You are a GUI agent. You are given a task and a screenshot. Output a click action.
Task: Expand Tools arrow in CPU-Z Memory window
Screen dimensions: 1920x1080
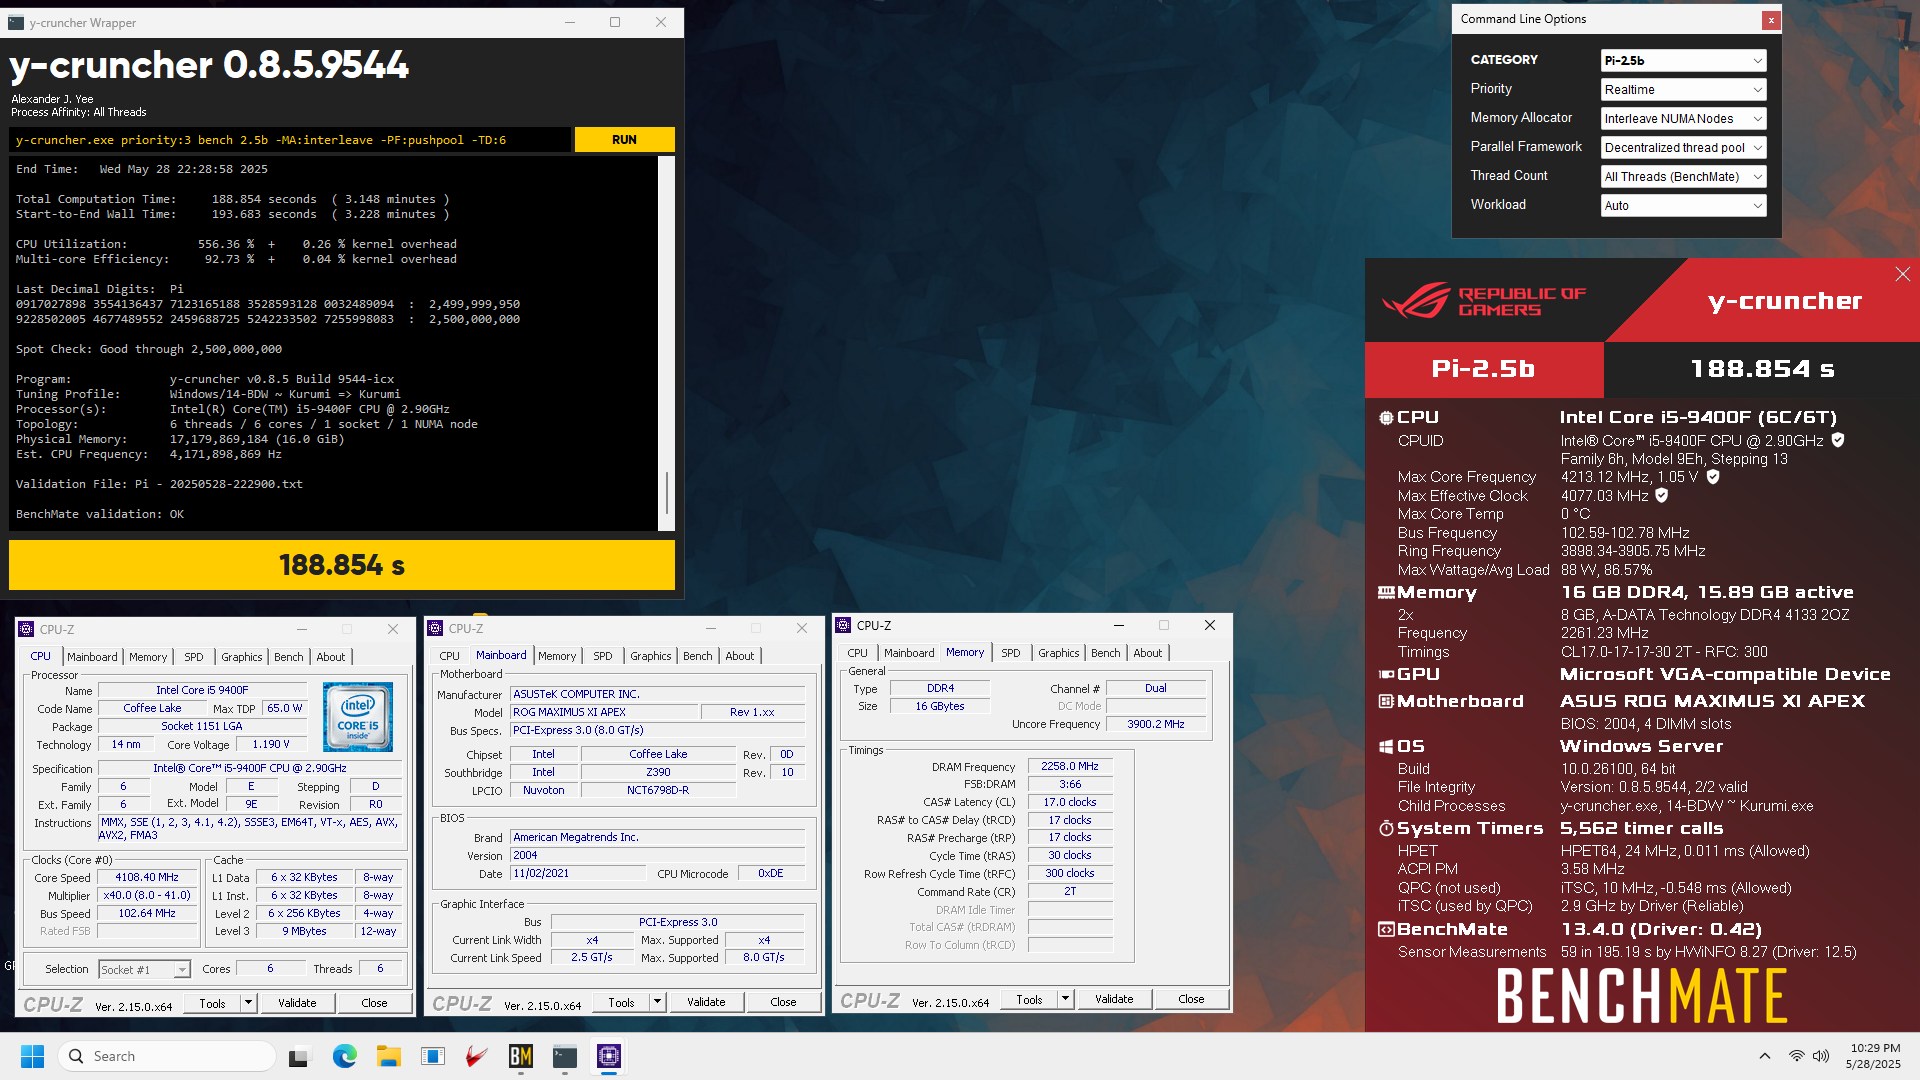point(1066,999)
